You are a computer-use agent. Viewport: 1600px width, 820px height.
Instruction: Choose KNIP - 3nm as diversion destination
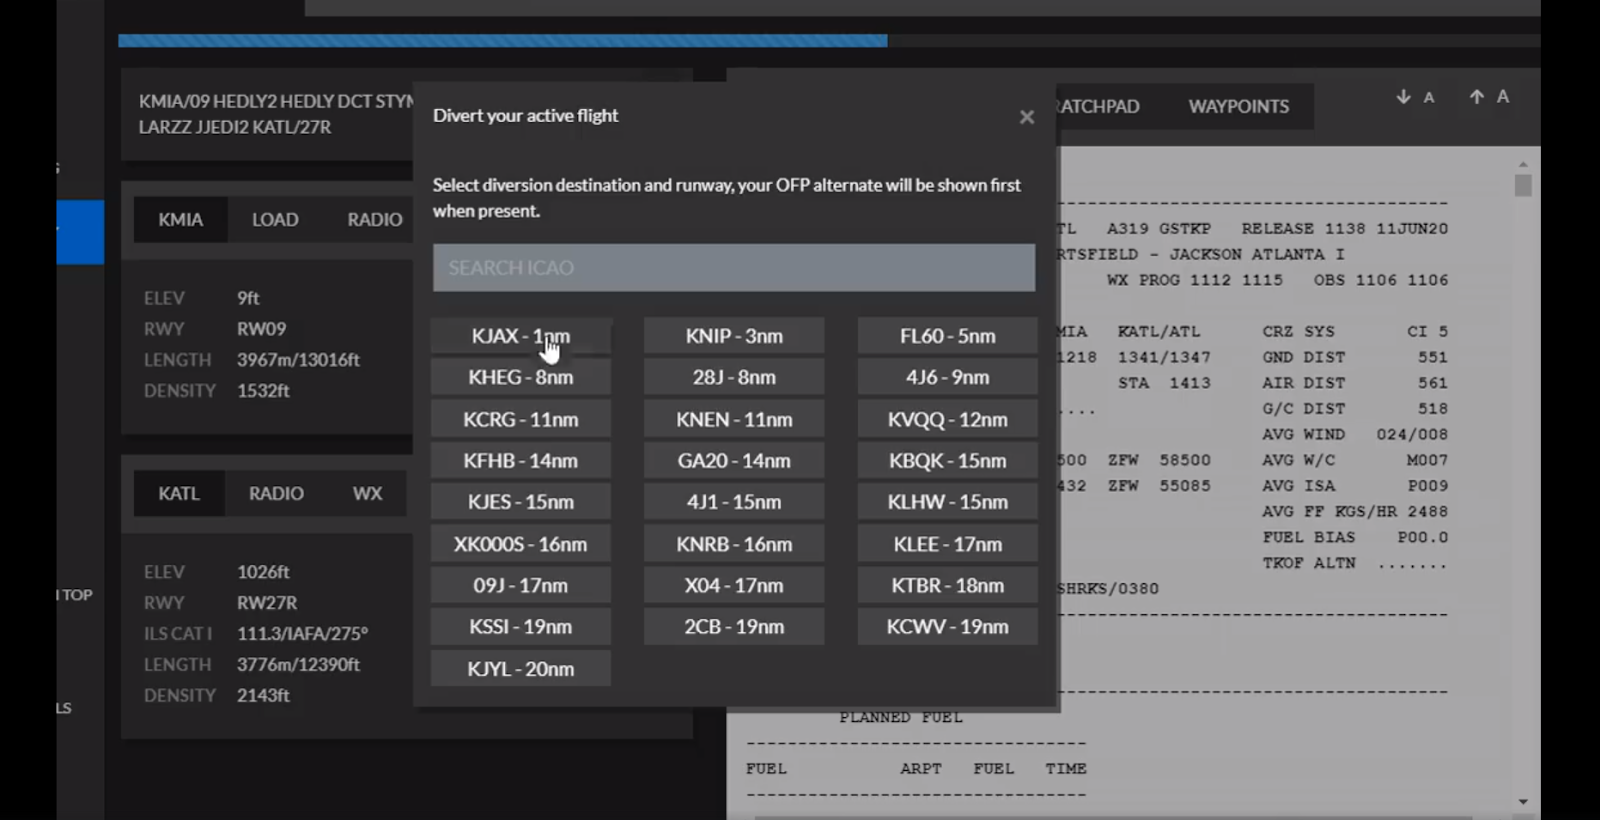pos(733,336)
